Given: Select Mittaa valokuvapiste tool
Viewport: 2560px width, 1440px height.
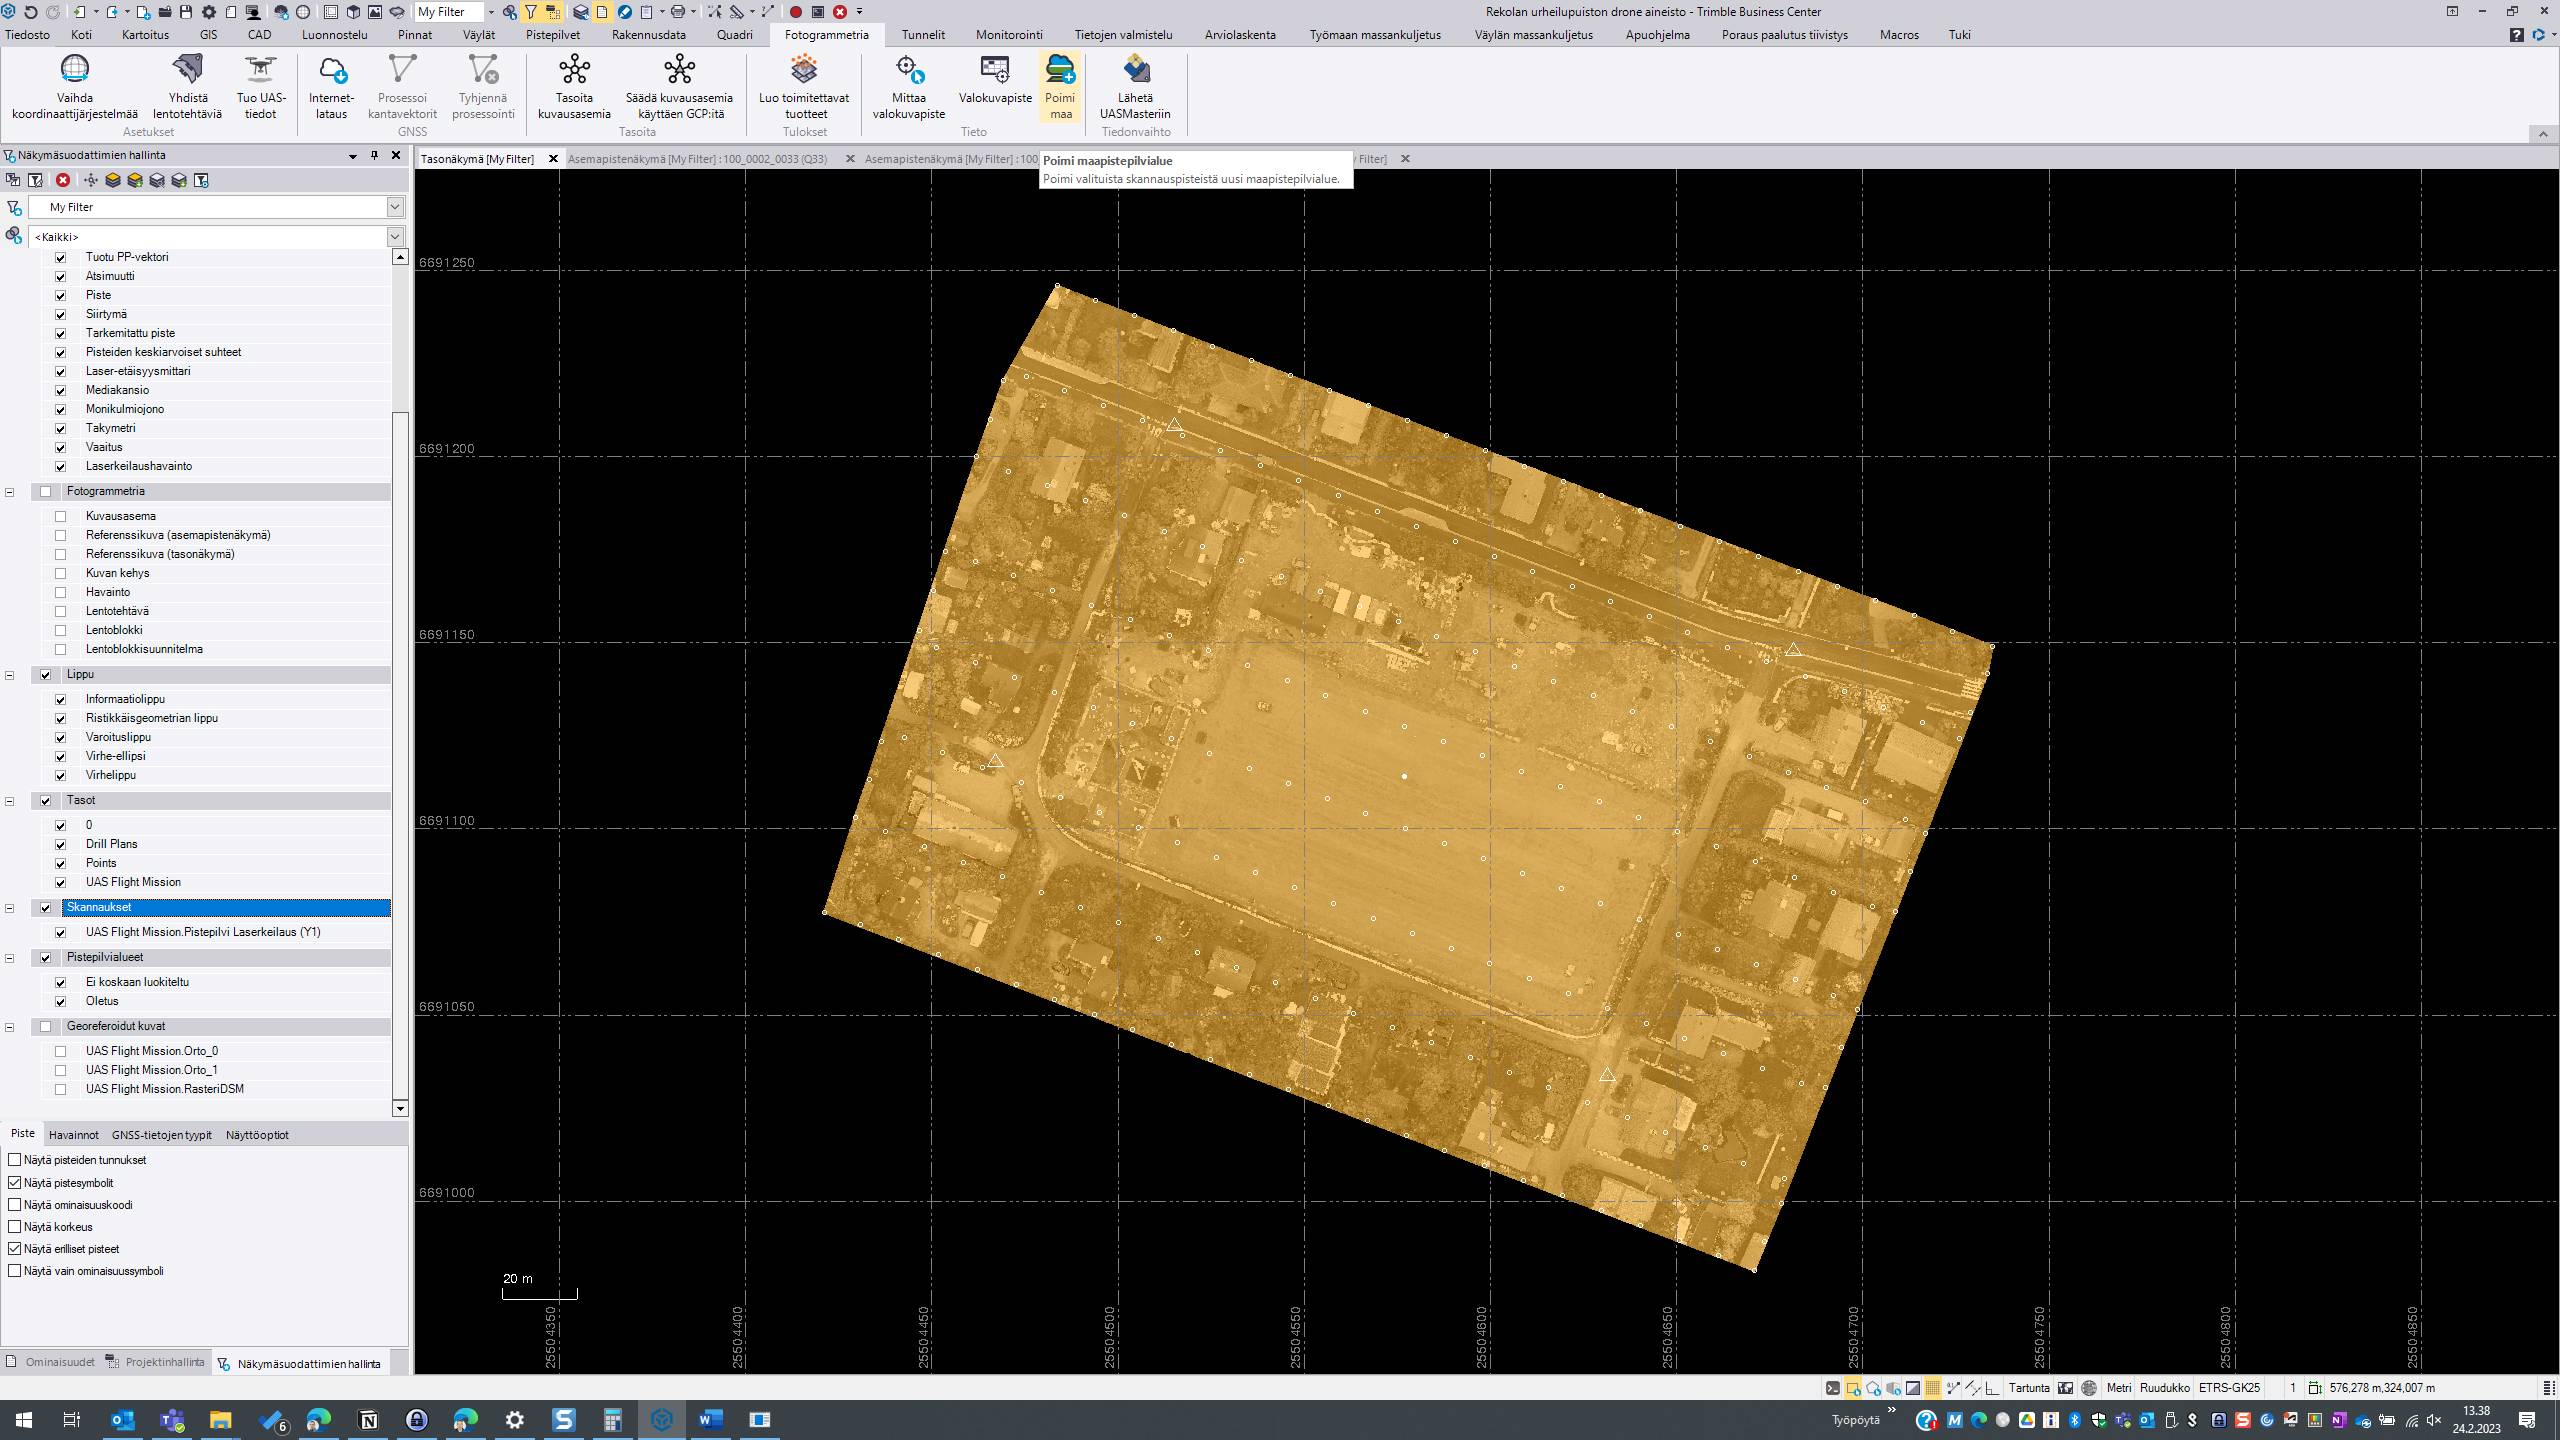Looking at the screenshot, I should pyautogui.click(x=908, y=87).
